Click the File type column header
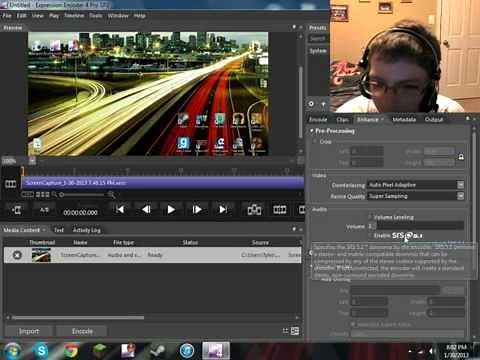The width and height of the screenshot is (480, 360). (123, 242)
